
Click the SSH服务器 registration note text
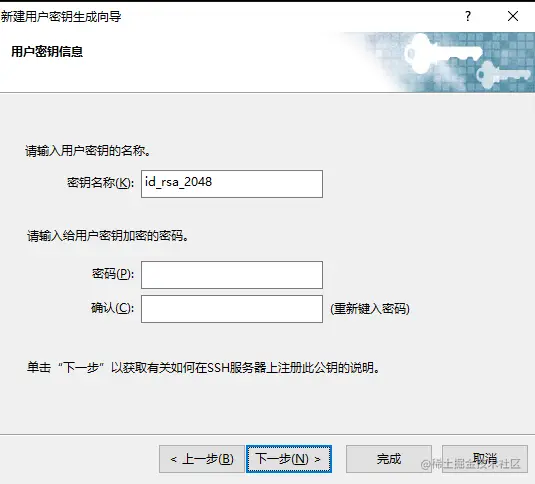click(203, 368)
